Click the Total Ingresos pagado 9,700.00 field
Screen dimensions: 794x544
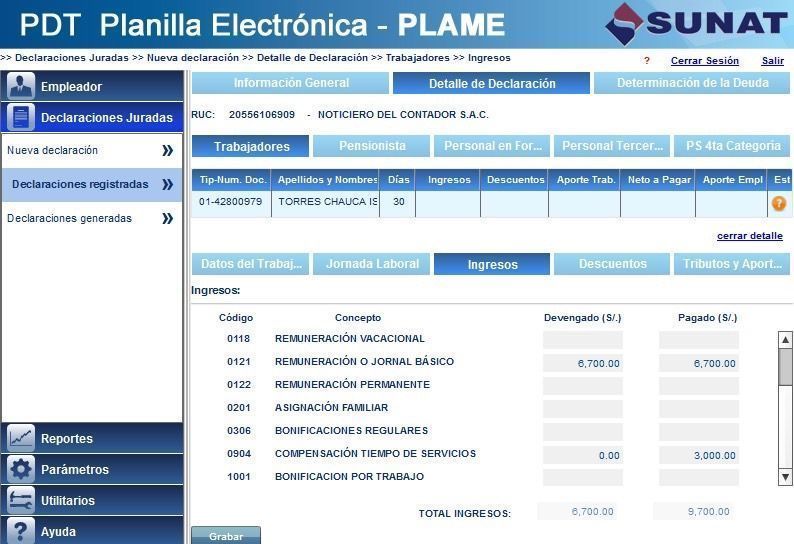693,512
